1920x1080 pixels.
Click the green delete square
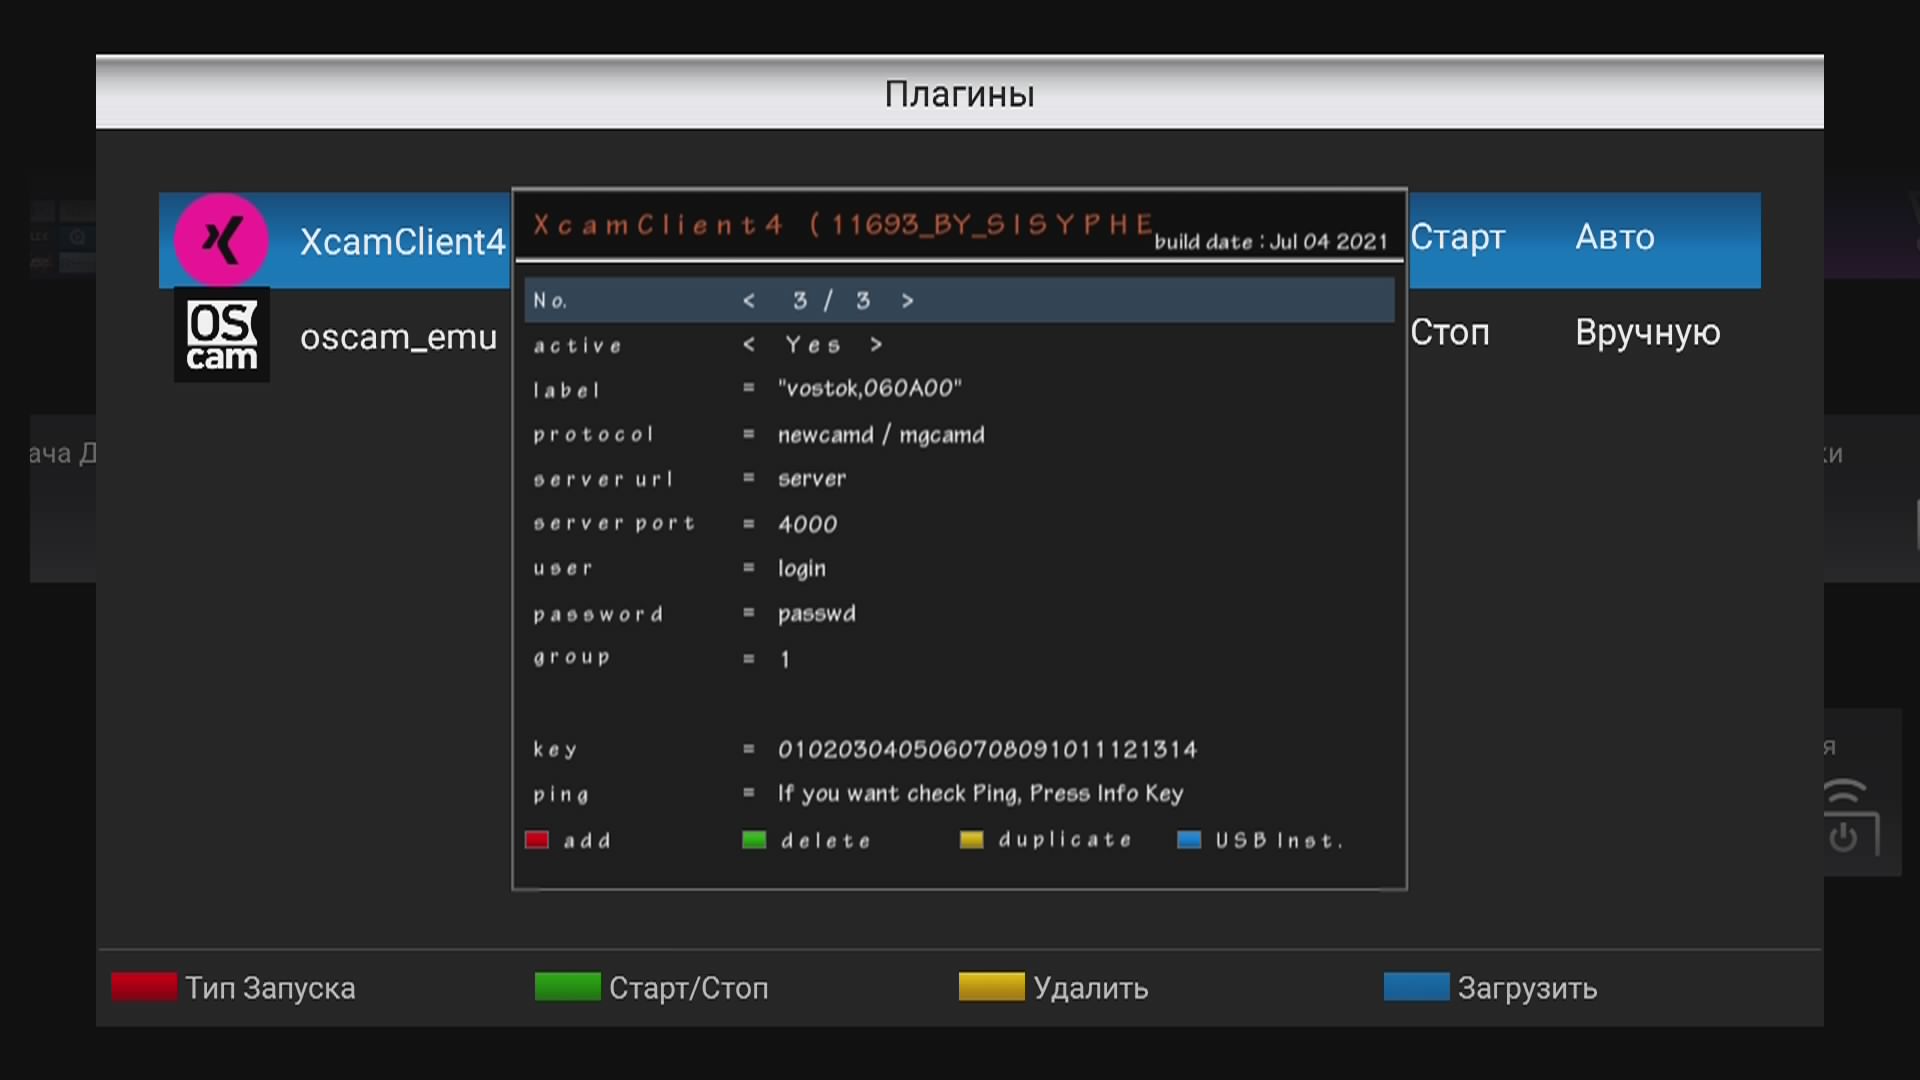754,840
